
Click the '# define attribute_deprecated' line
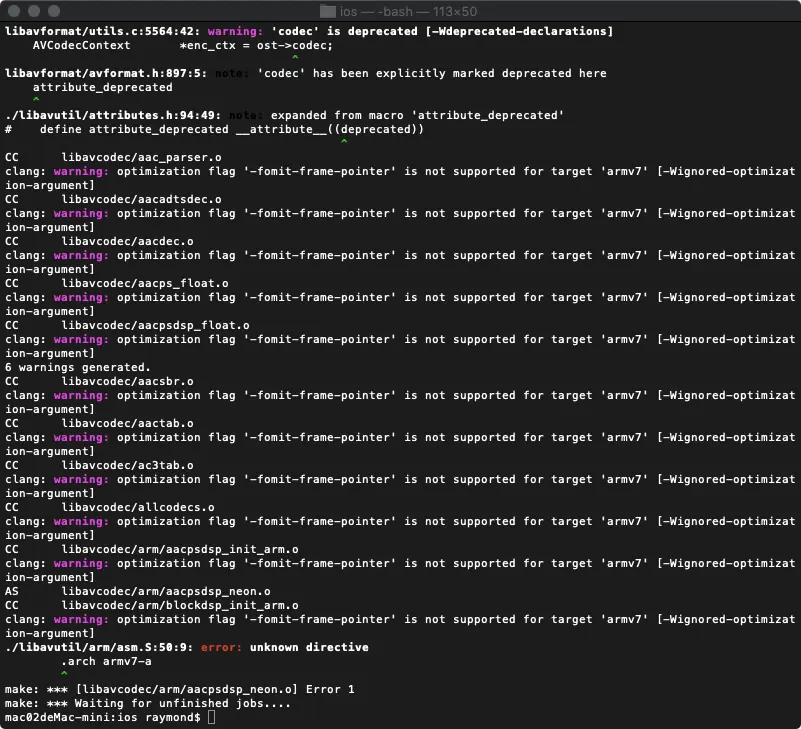pos(215,129)
